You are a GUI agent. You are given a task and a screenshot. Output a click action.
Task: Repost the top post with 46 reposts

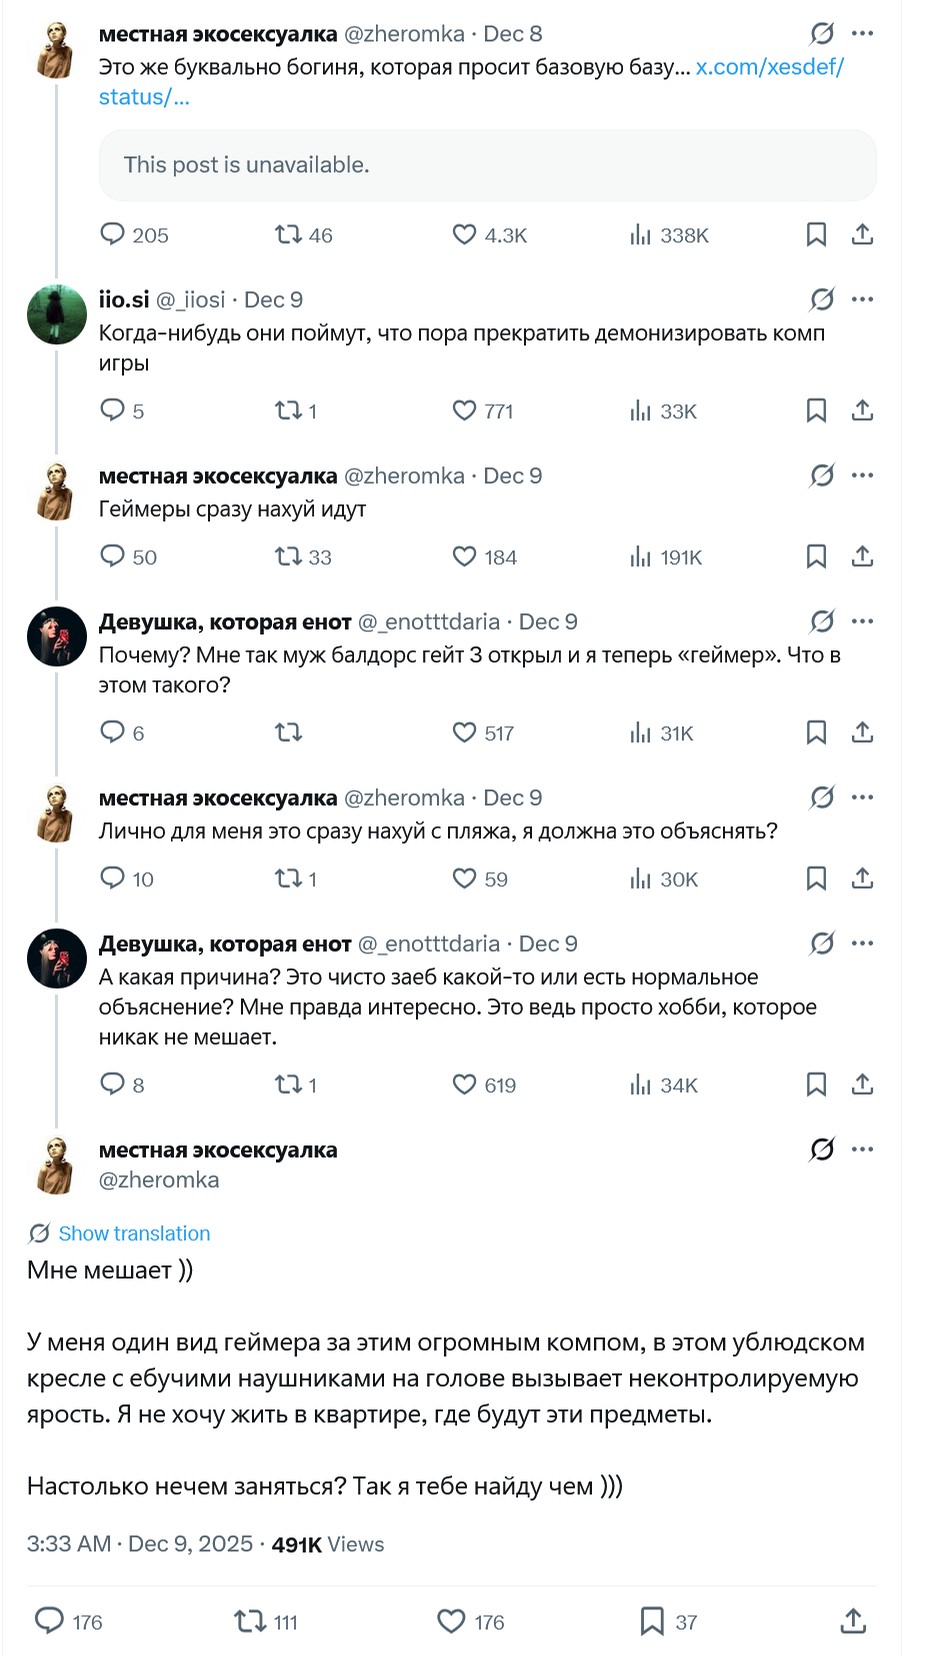click(288, 235)
